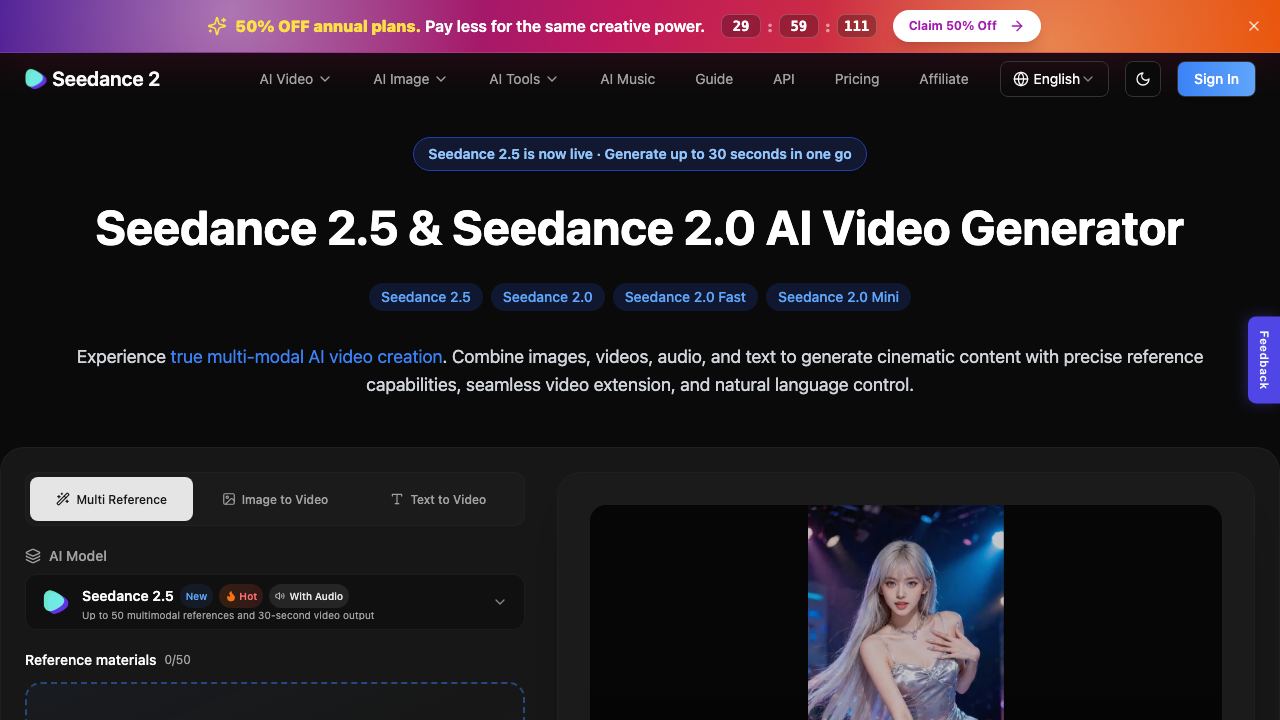Click the Sign In button
The width and height of the screenshot is (1280, 720).
coord(1216,79)
